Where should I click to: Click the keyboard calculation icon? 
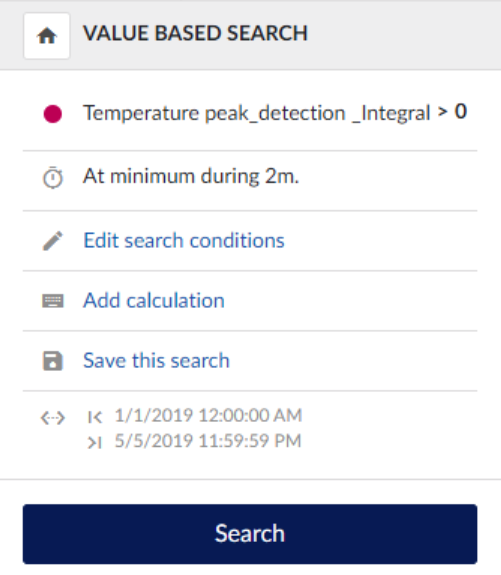(x=53, y=301)
